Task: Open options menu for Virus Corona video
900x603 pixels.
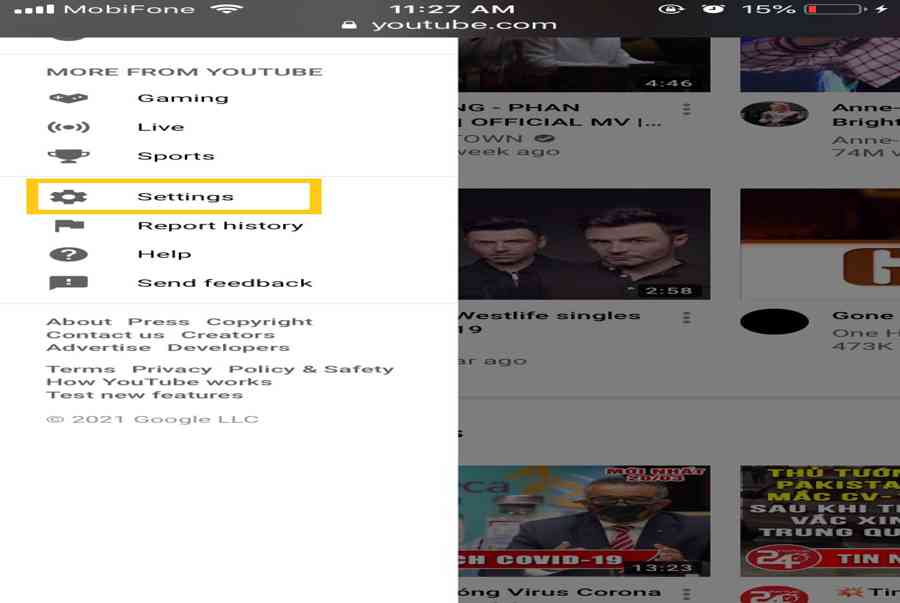Action: pyautogui.click(x=686, y=593)
